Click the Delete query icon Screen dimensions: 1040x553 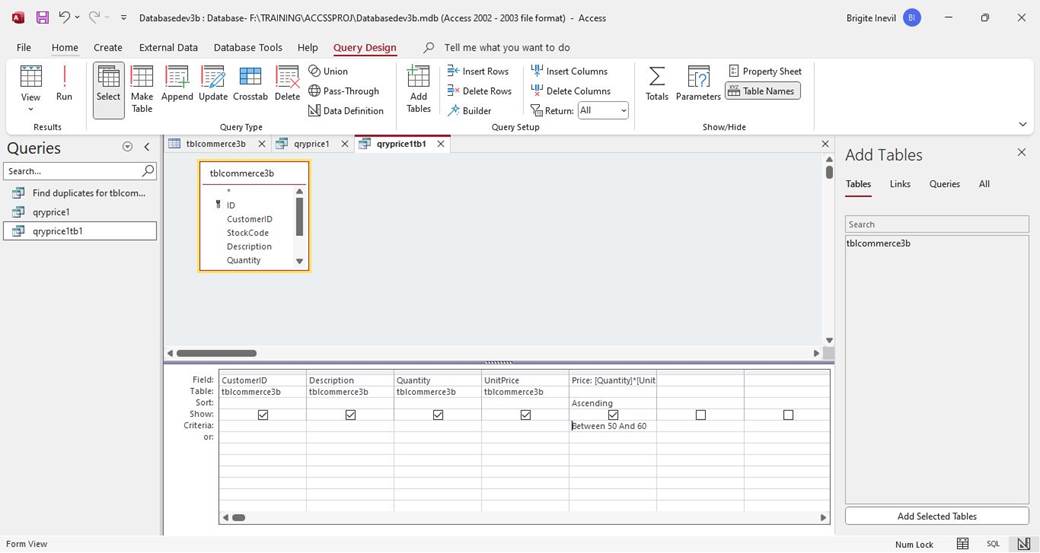[287, 84]
